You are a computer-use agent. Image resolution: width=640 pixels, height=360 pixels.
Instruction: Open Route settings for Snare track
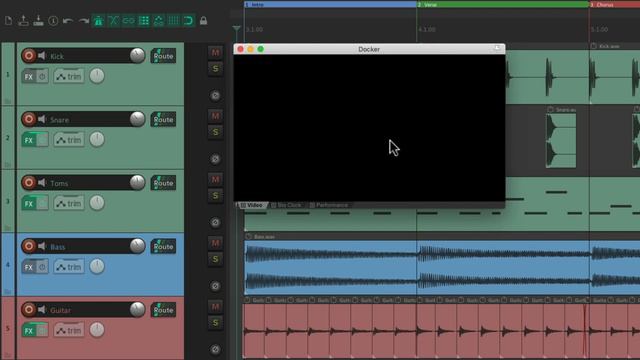pyautogui.click(x=163, y=120)
